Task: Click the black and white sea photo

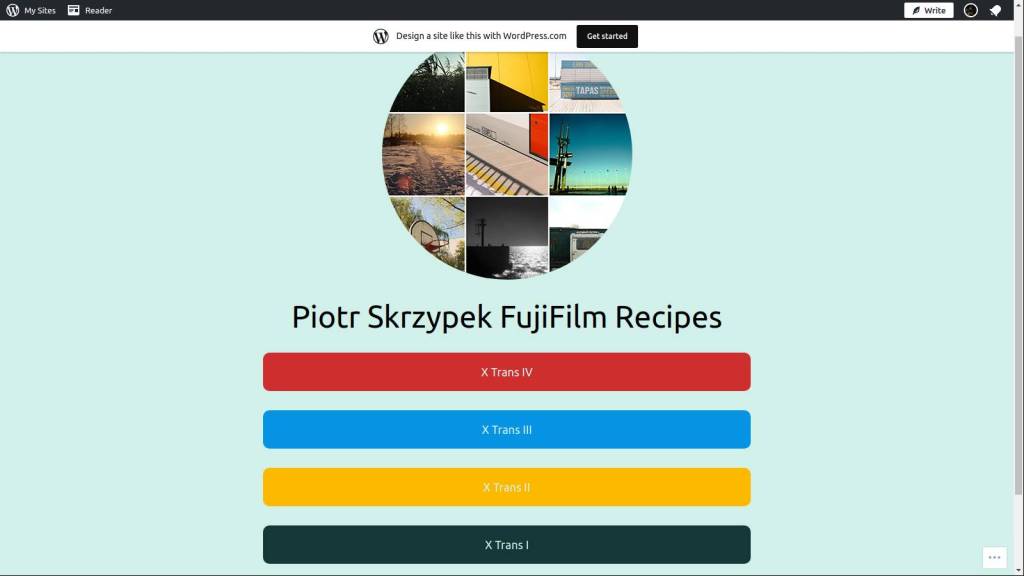Action: [507, 238]
